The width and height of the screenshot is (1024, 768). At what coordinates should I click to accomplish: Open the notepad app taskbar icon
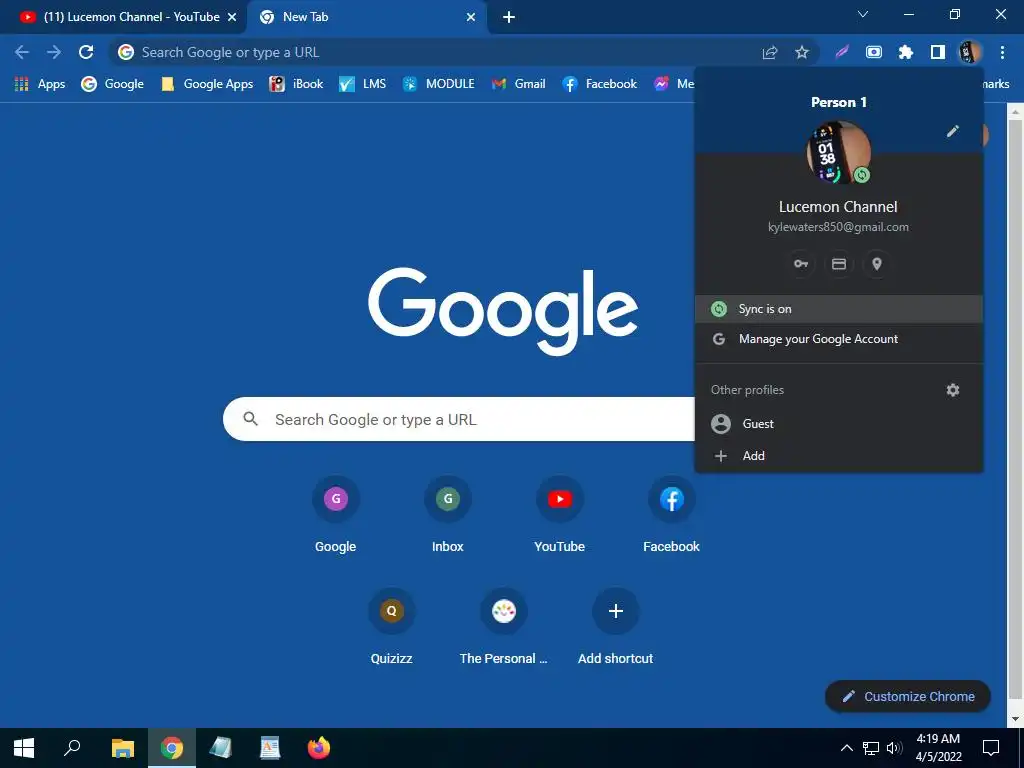(220, 748)
